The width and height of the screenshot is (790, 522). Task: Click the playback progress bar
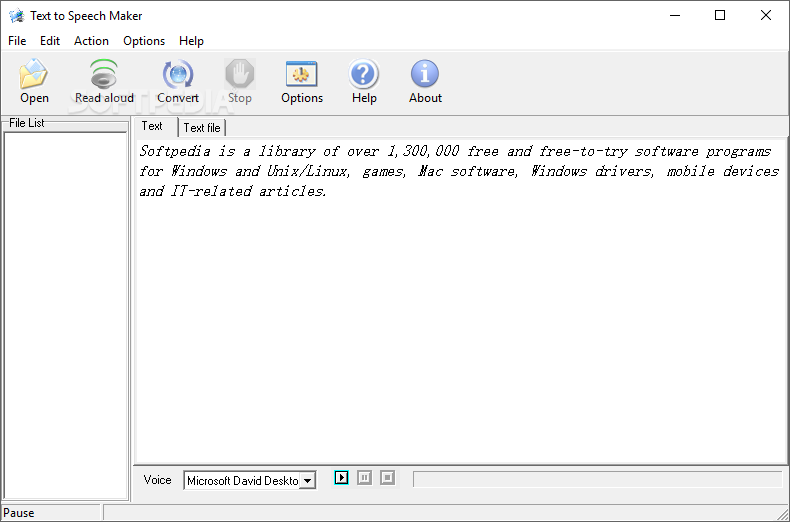click(598, 479)
